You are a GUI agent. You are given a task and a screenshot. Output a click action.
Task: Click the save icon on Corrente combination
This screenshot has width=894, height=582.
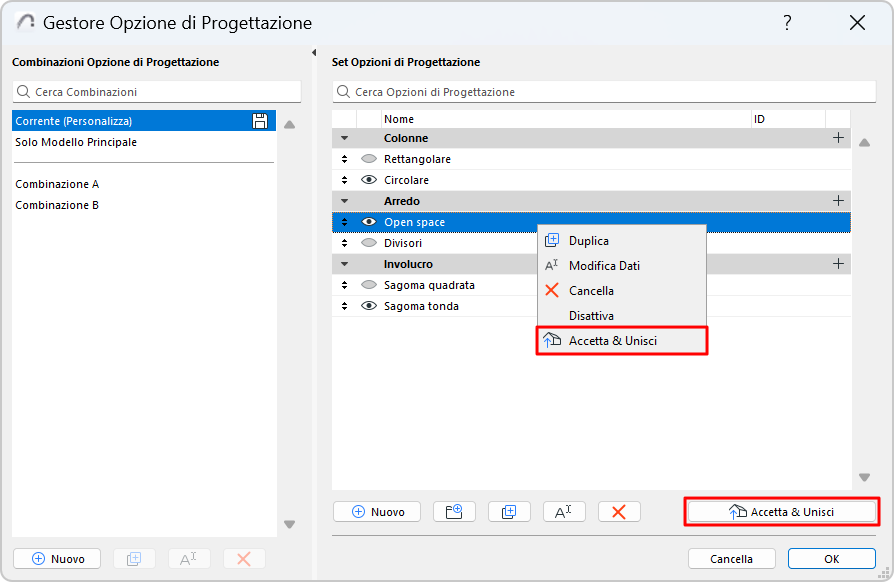click(260, 121)
